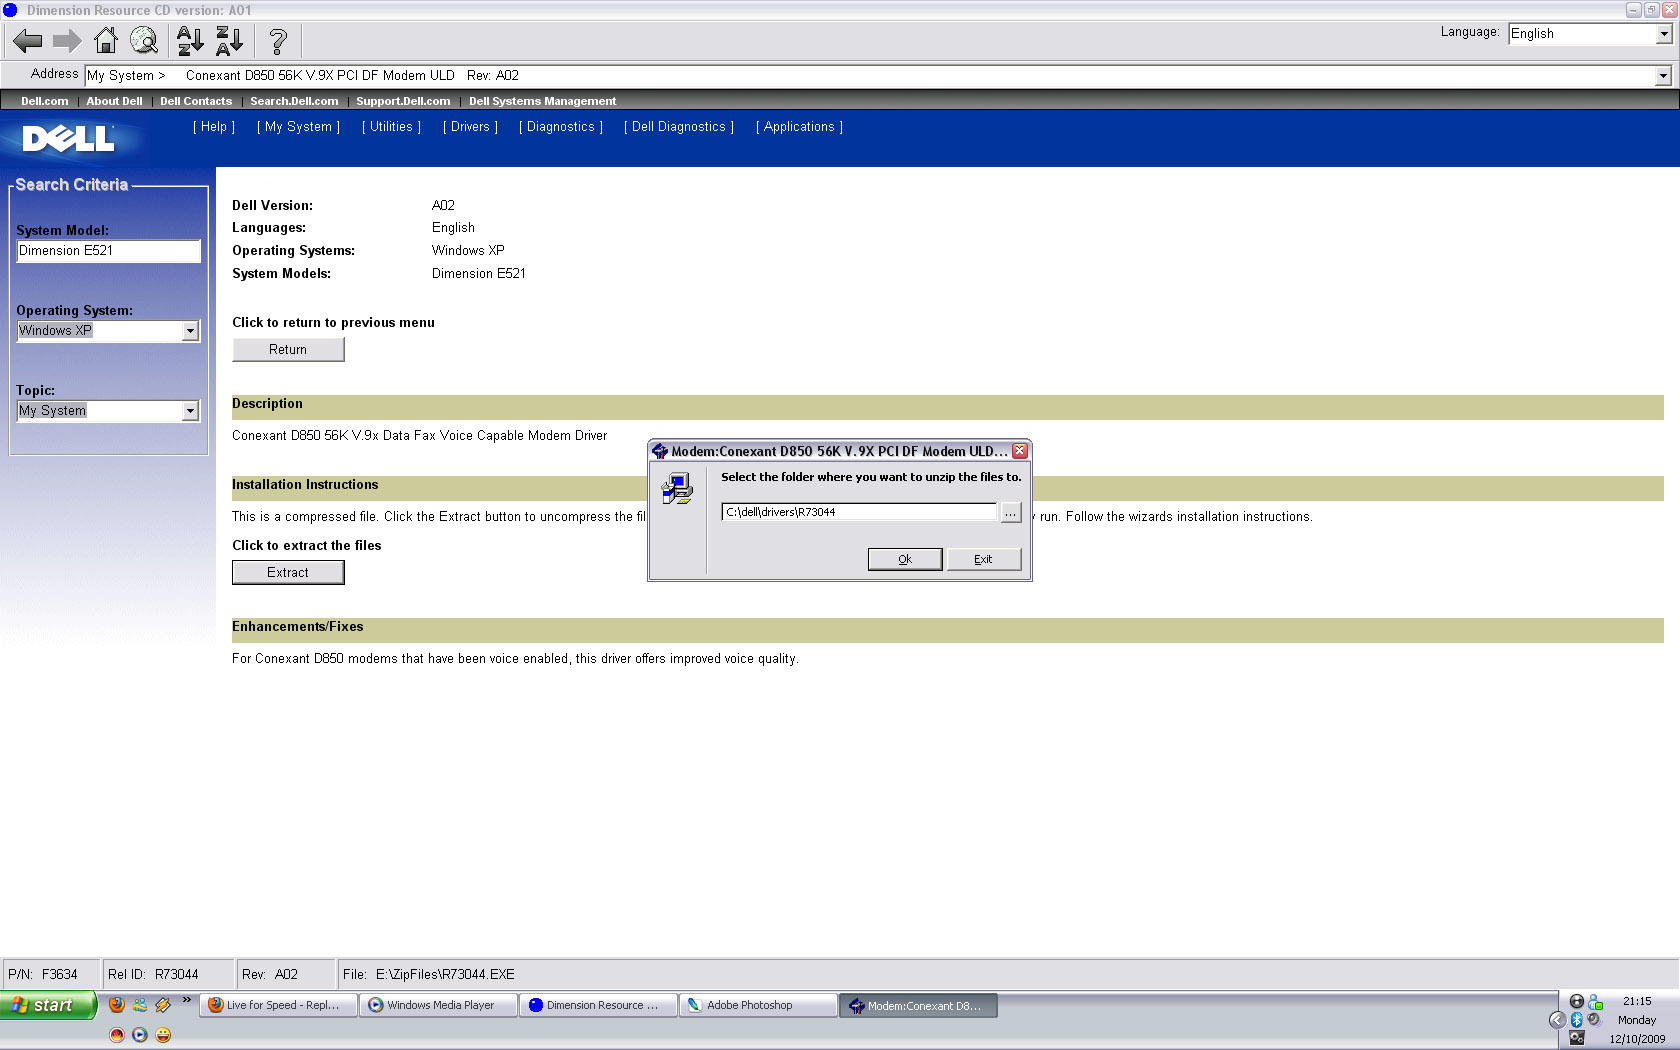Click the unzip folder path field
The height and width of the screenshot is (1050, 1680).
coord(859,512)
